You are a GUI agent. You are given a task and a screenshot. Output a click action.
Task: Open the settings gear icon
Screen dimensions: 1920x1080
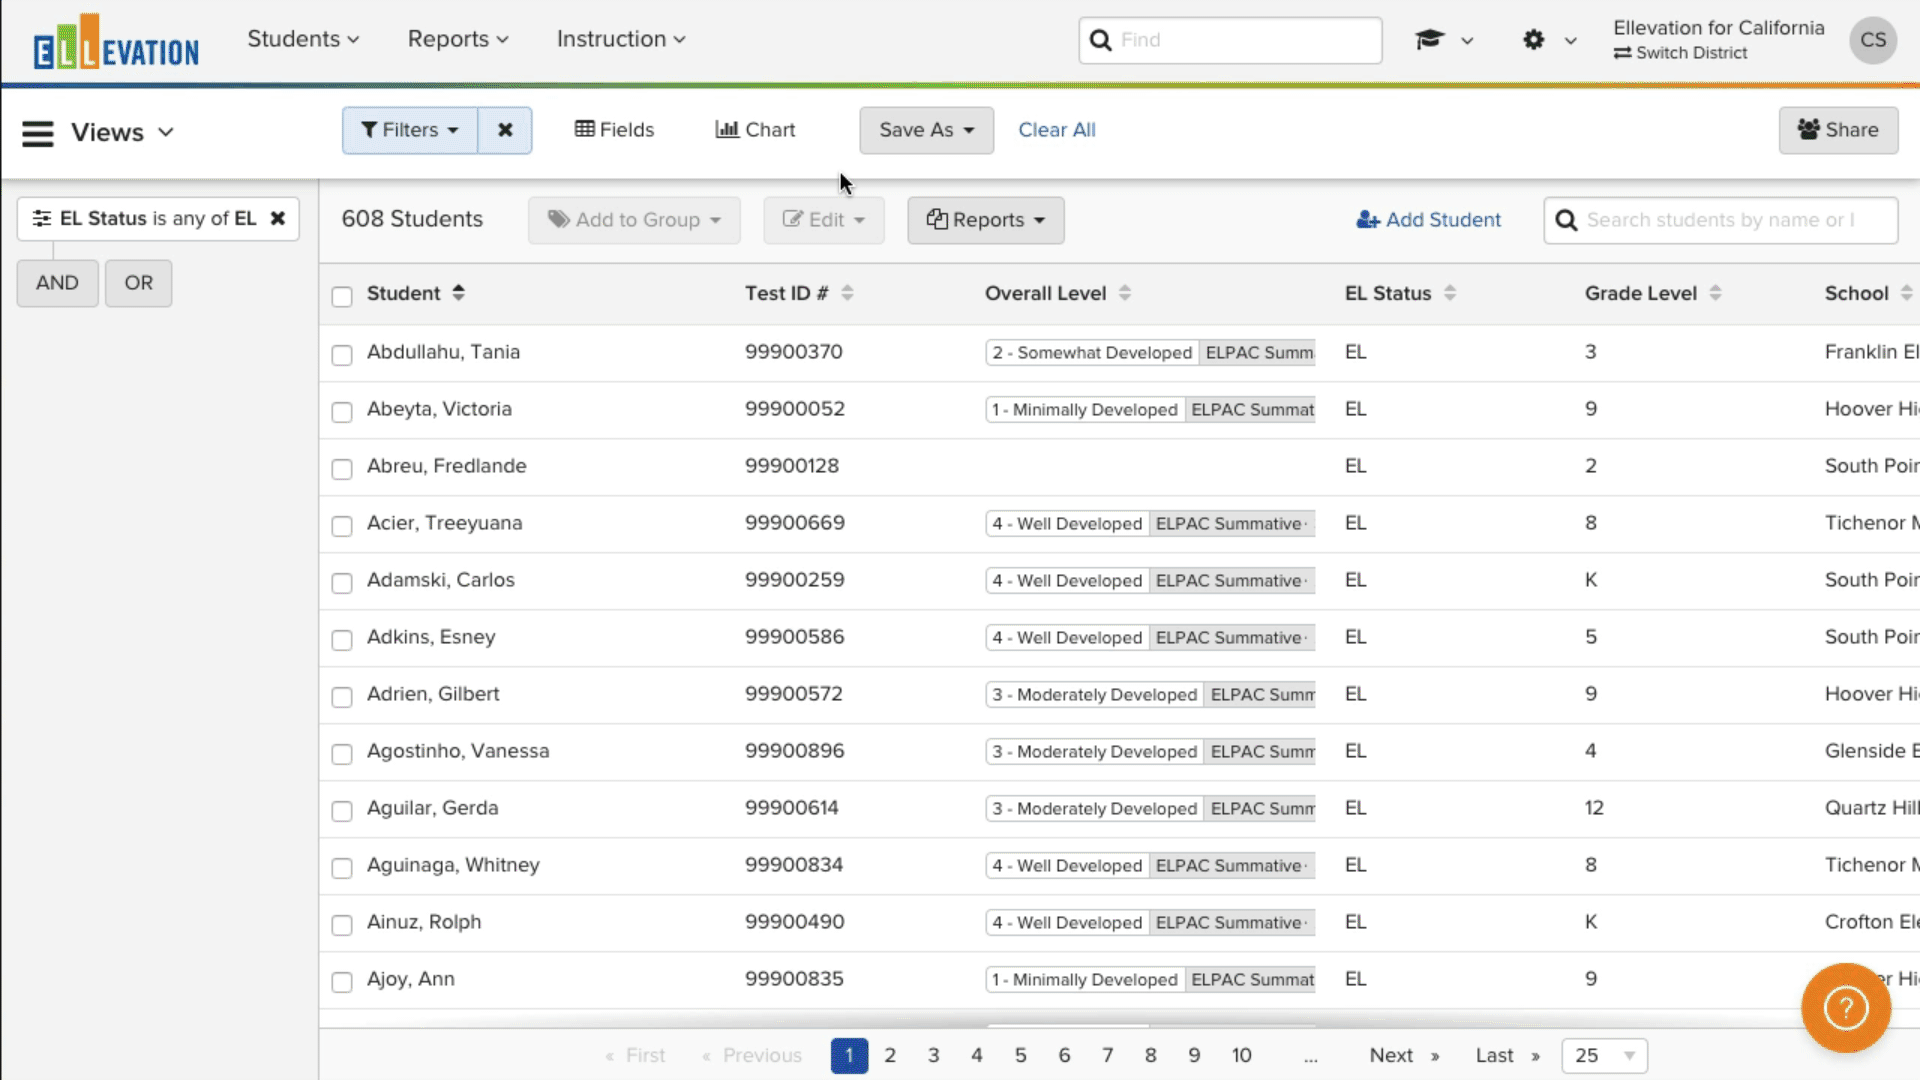coord(1533,40)
